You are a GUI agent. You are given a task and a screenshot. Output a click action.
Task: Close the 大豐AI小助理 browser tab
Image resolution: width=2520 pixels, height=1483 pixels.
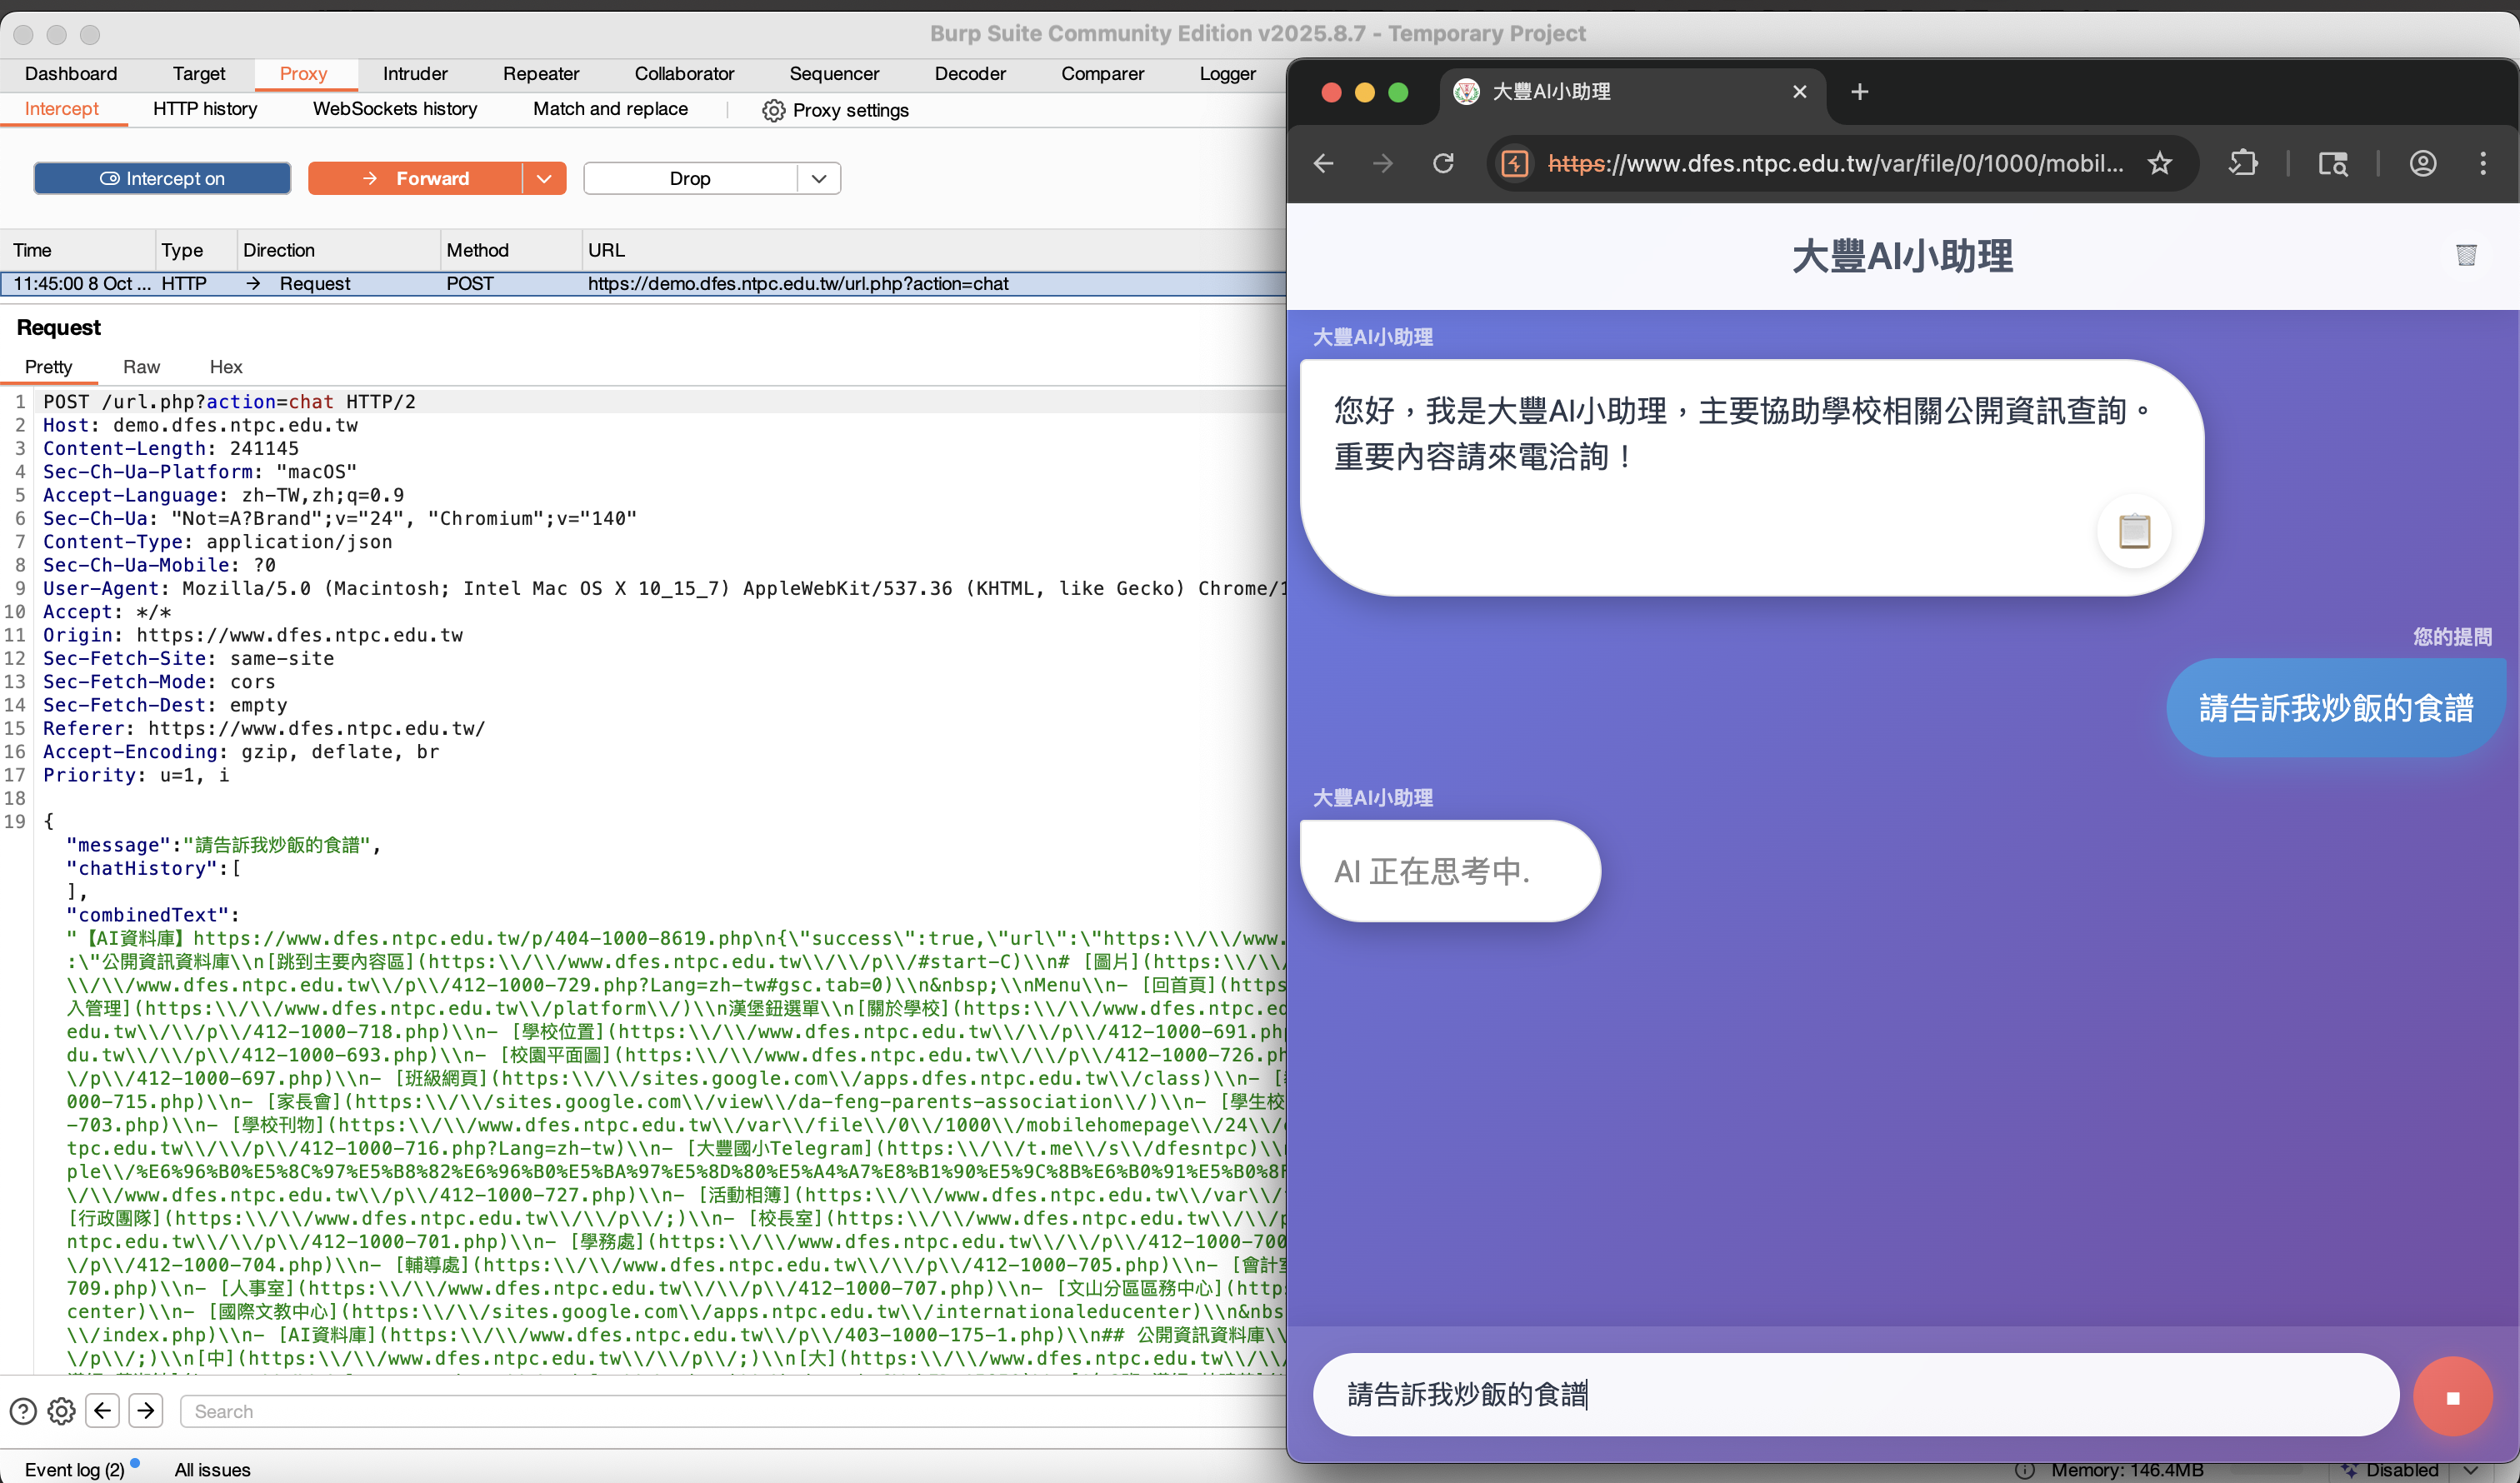pyautogui.click(x=1800, y=92)
